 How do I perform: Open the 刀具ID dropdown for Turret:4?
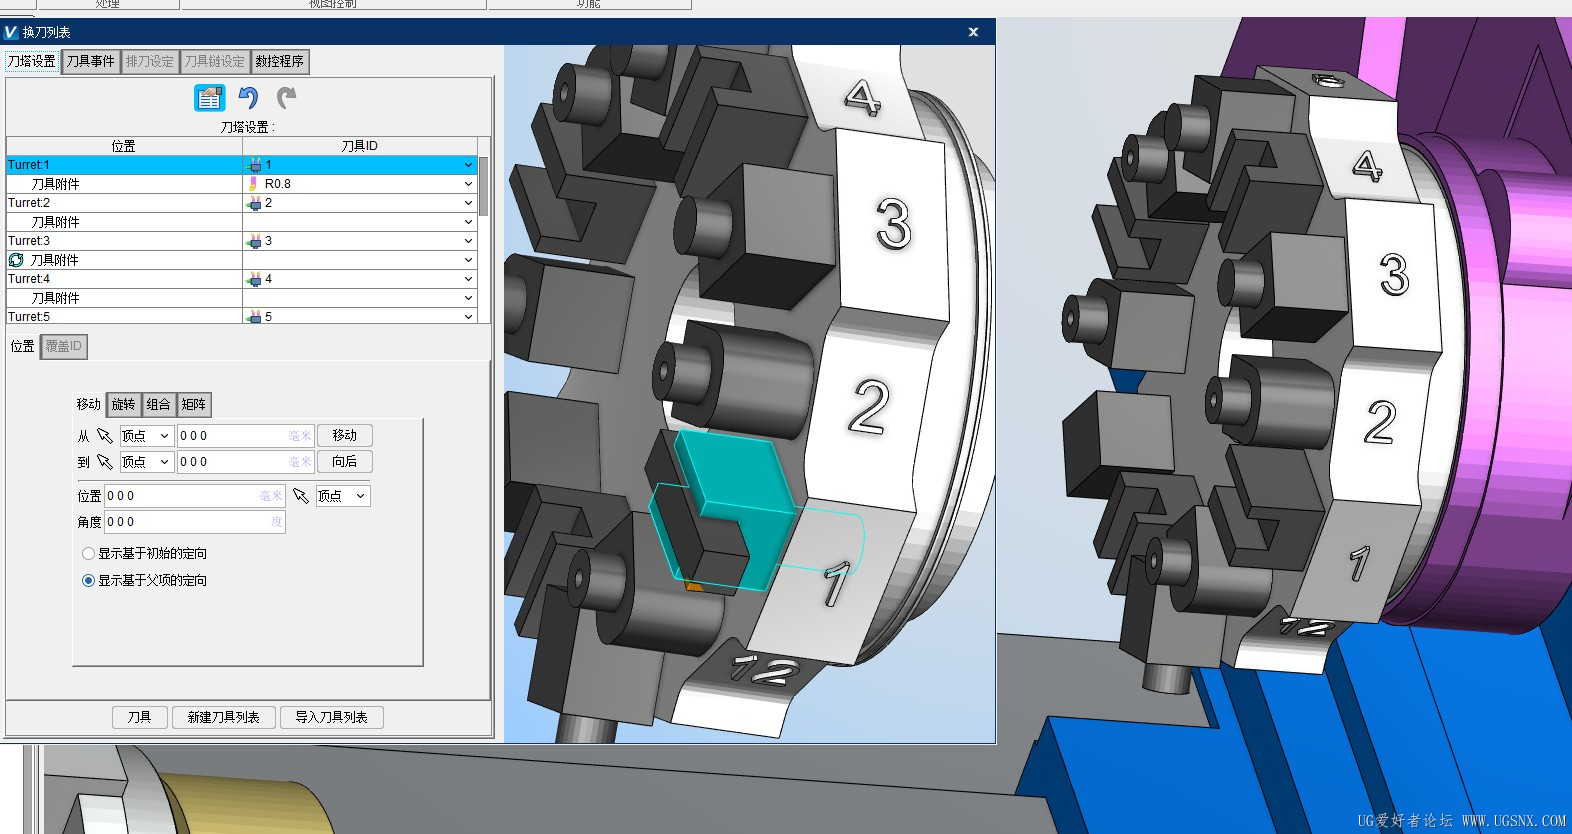pyautogui.click(x=468, y=279)
